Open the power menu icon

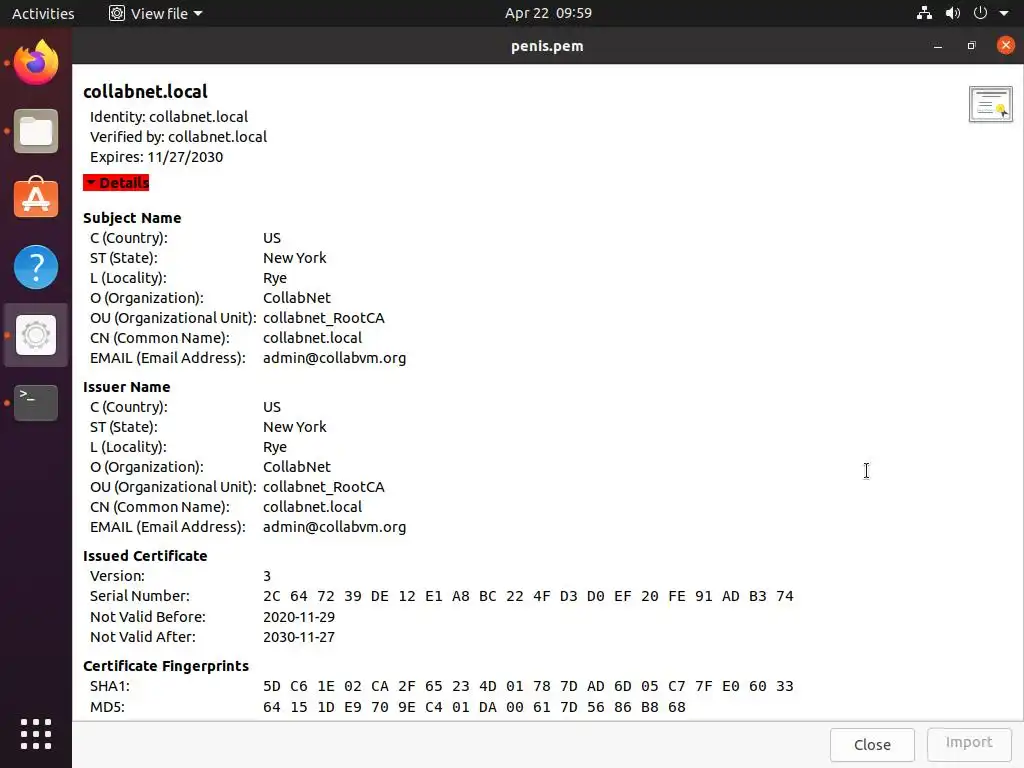[980, 13]
